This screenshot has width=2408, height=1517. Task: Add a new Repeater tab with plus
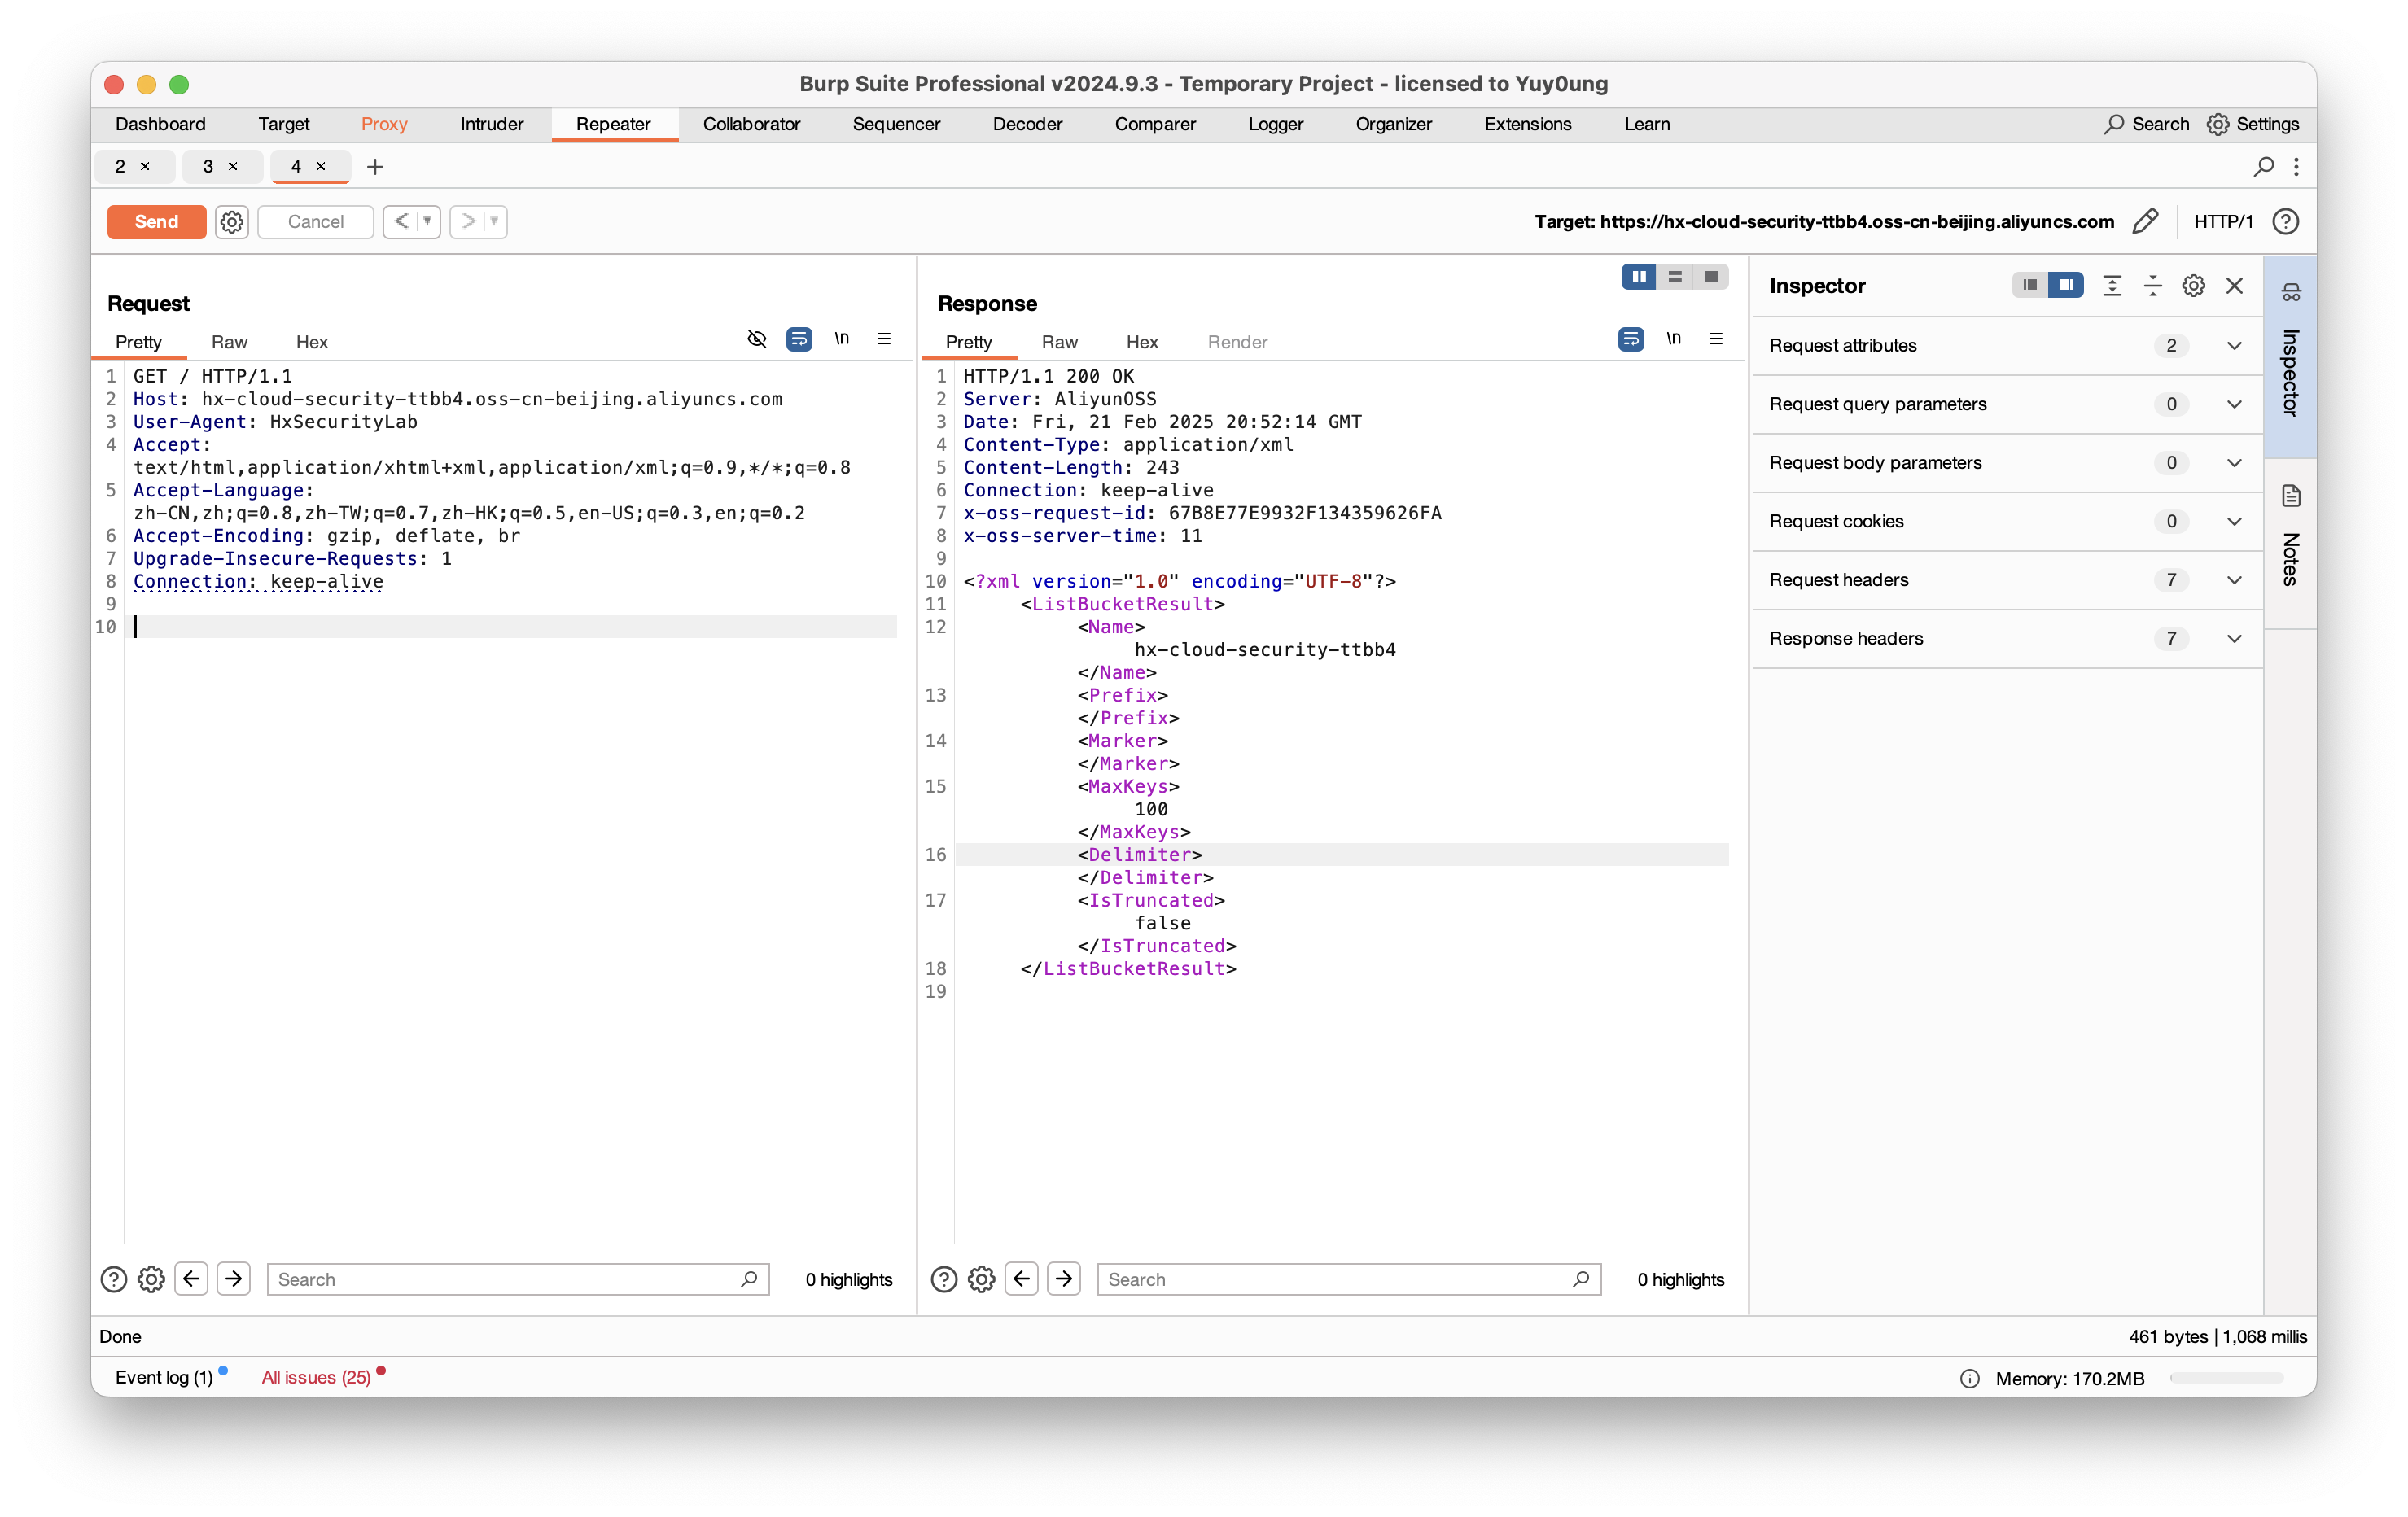[375, 167]
